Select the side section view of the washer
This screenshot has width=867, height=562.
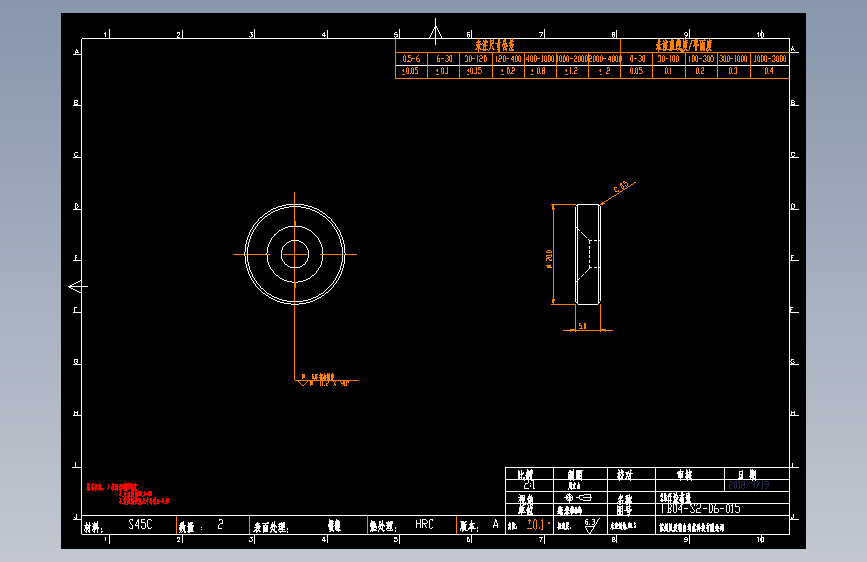coord(588,254)
